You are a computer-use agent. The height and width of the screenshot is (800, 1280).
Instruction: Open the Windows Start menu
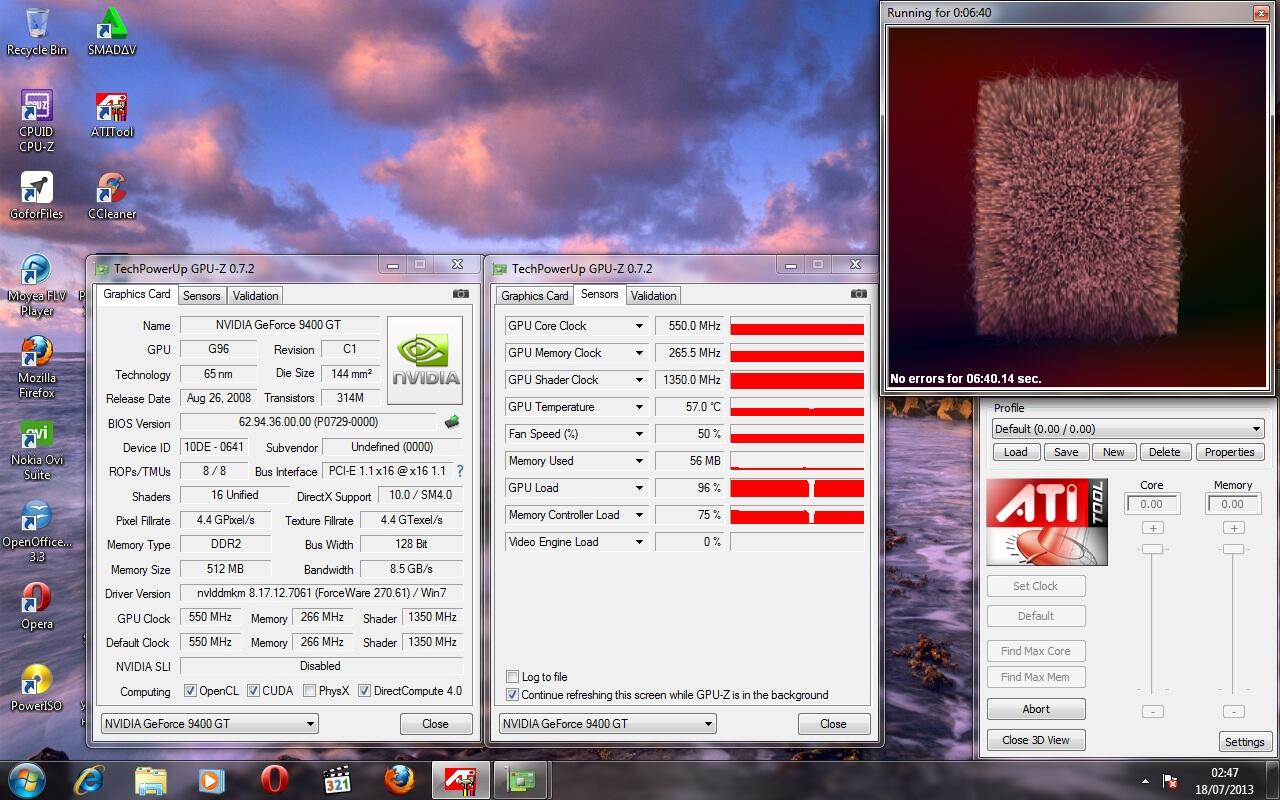26,779
